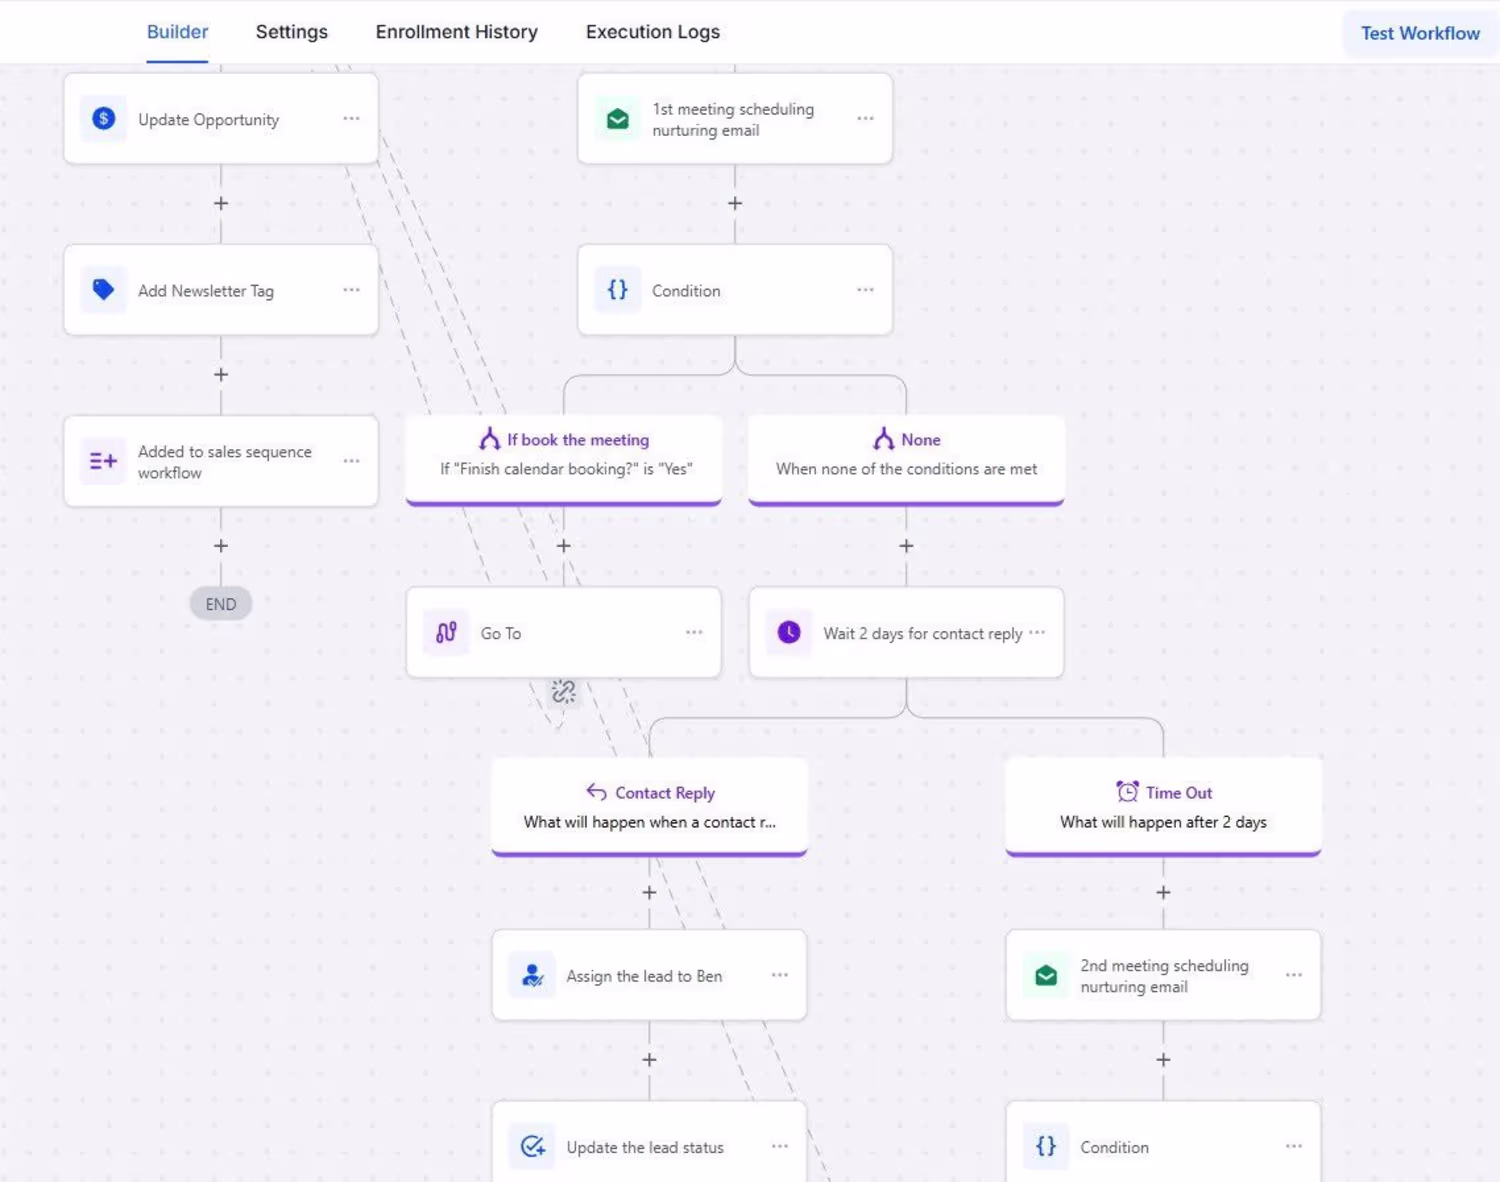The image size is (1500, 1182).
Task: Open the Update Opportunity options menu
Action: [351, 119]
